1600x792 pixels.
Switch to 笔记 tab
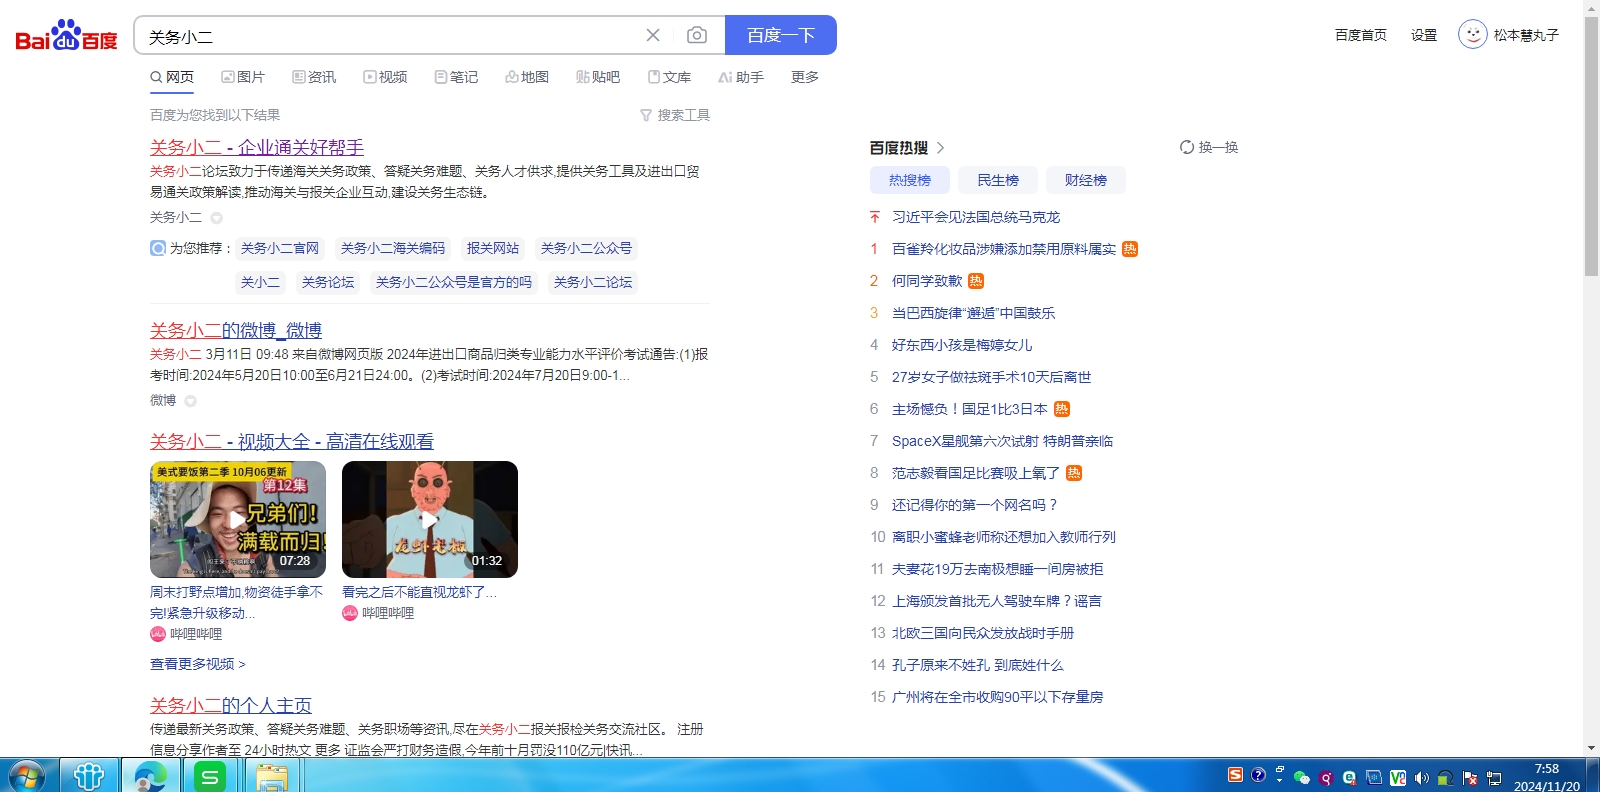(456, 77)
